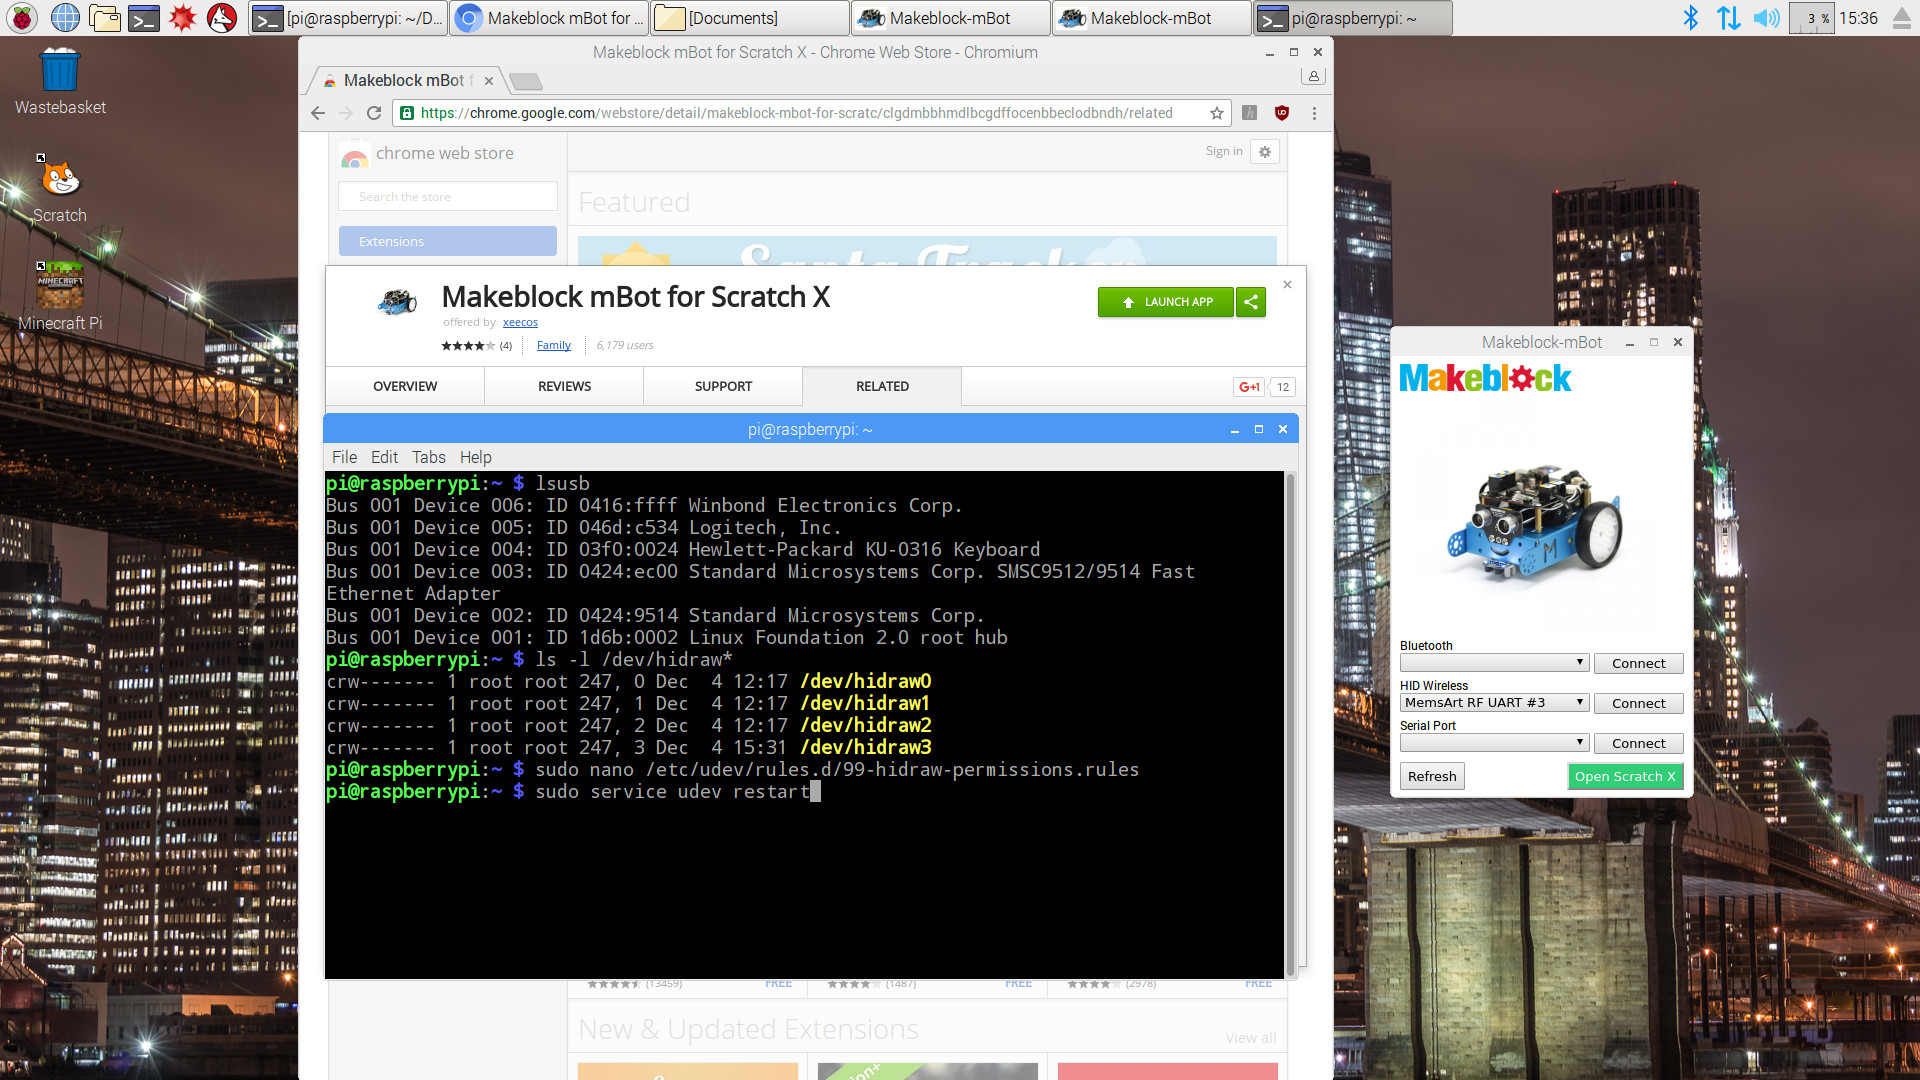Screen dimensions: 1920x1080
Task: Click Connect next to Bluetooth
Action: tap(1639, 663)
